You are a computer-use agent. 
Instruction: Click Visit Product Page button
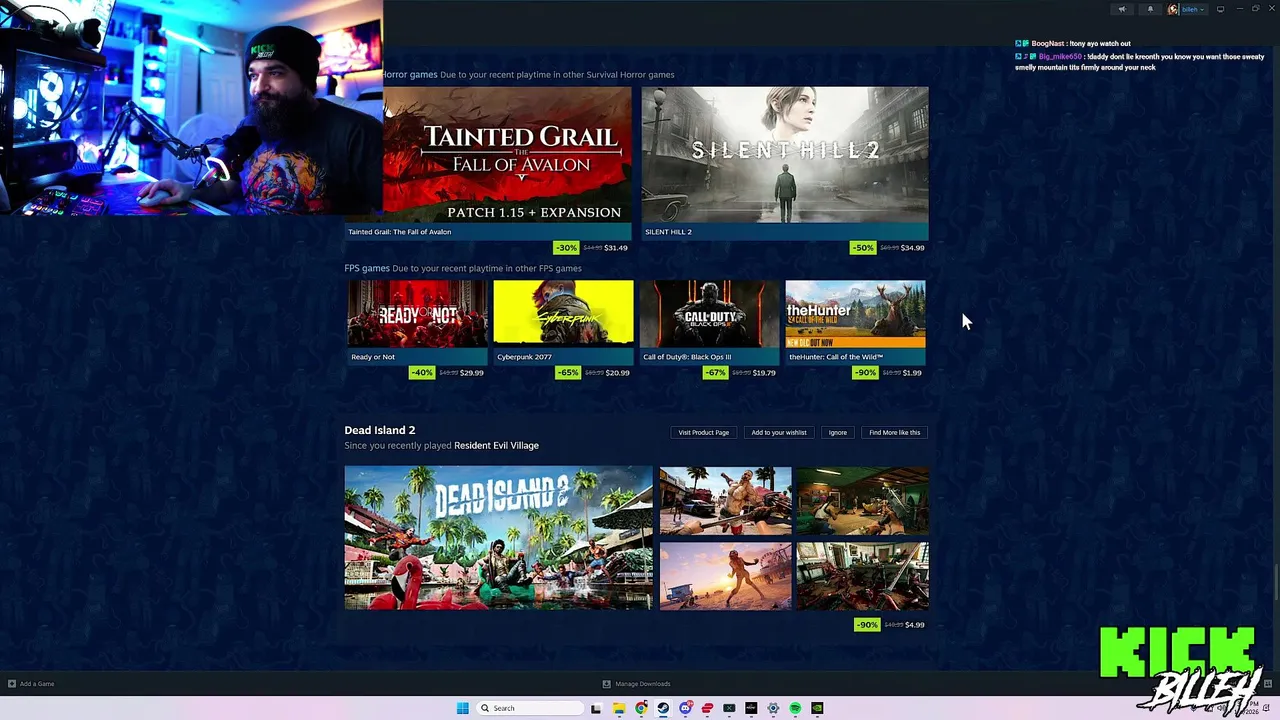[703, 433]
